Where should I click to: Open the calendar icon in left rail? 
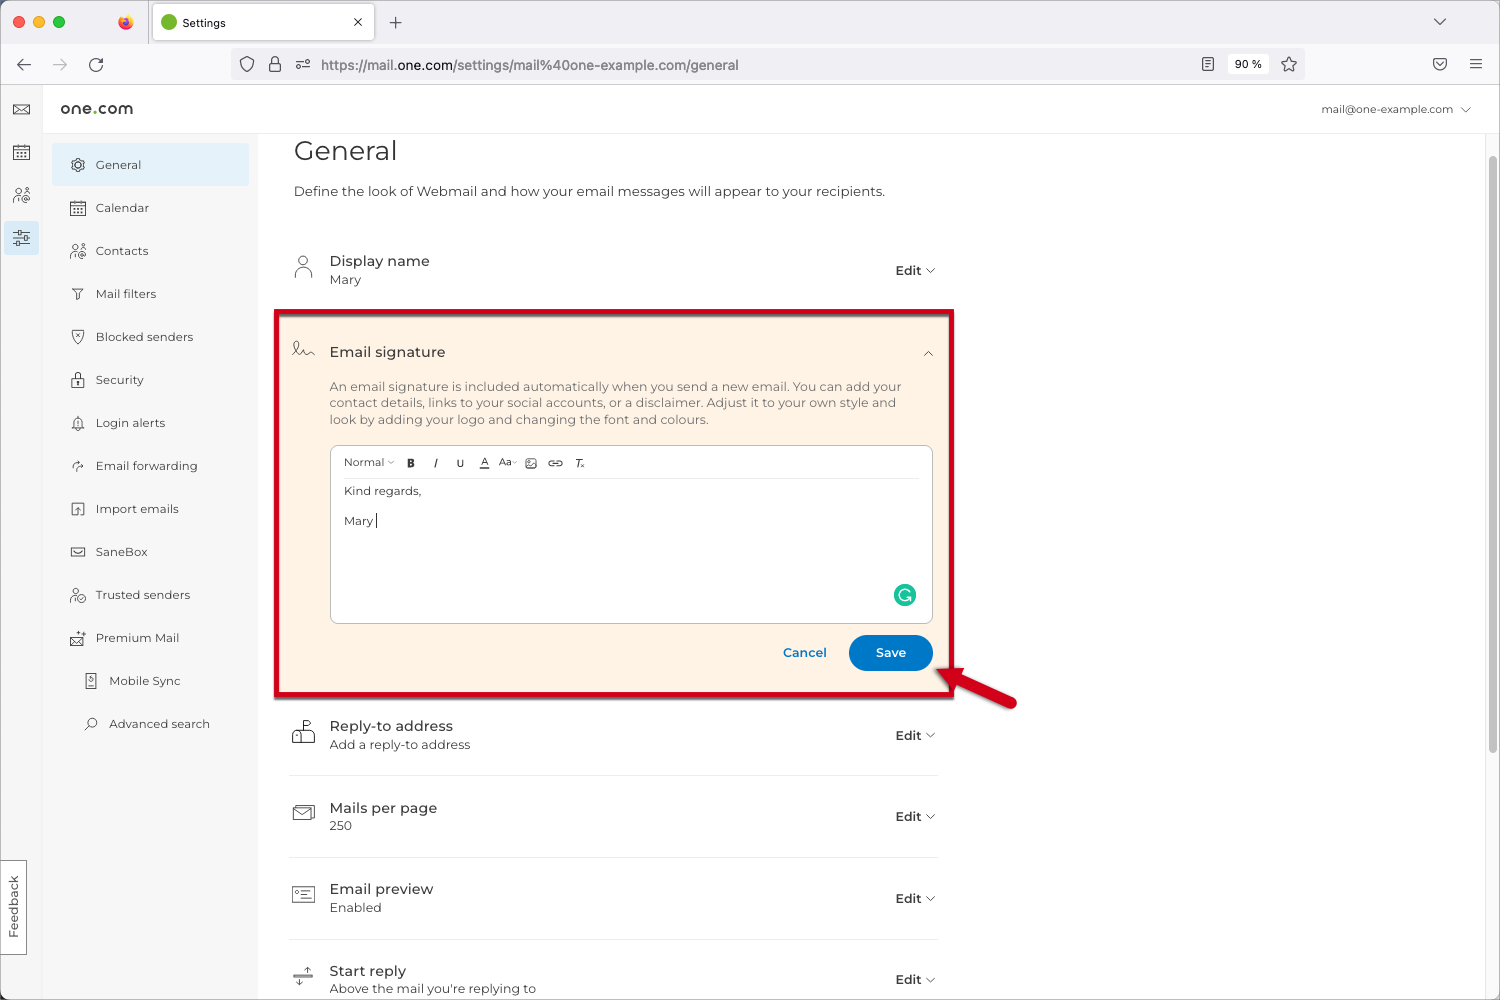(21, 152)
